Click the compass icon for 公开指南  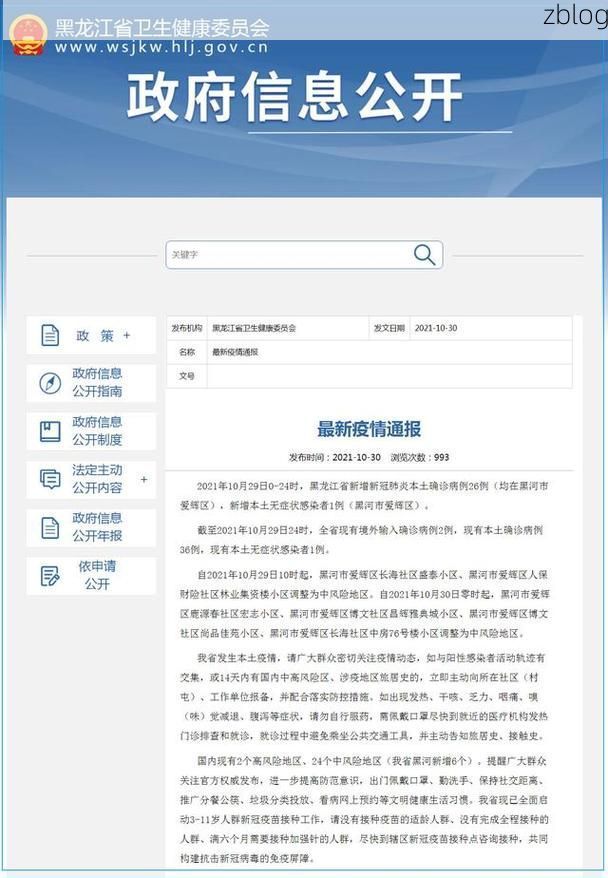[50, 383]
